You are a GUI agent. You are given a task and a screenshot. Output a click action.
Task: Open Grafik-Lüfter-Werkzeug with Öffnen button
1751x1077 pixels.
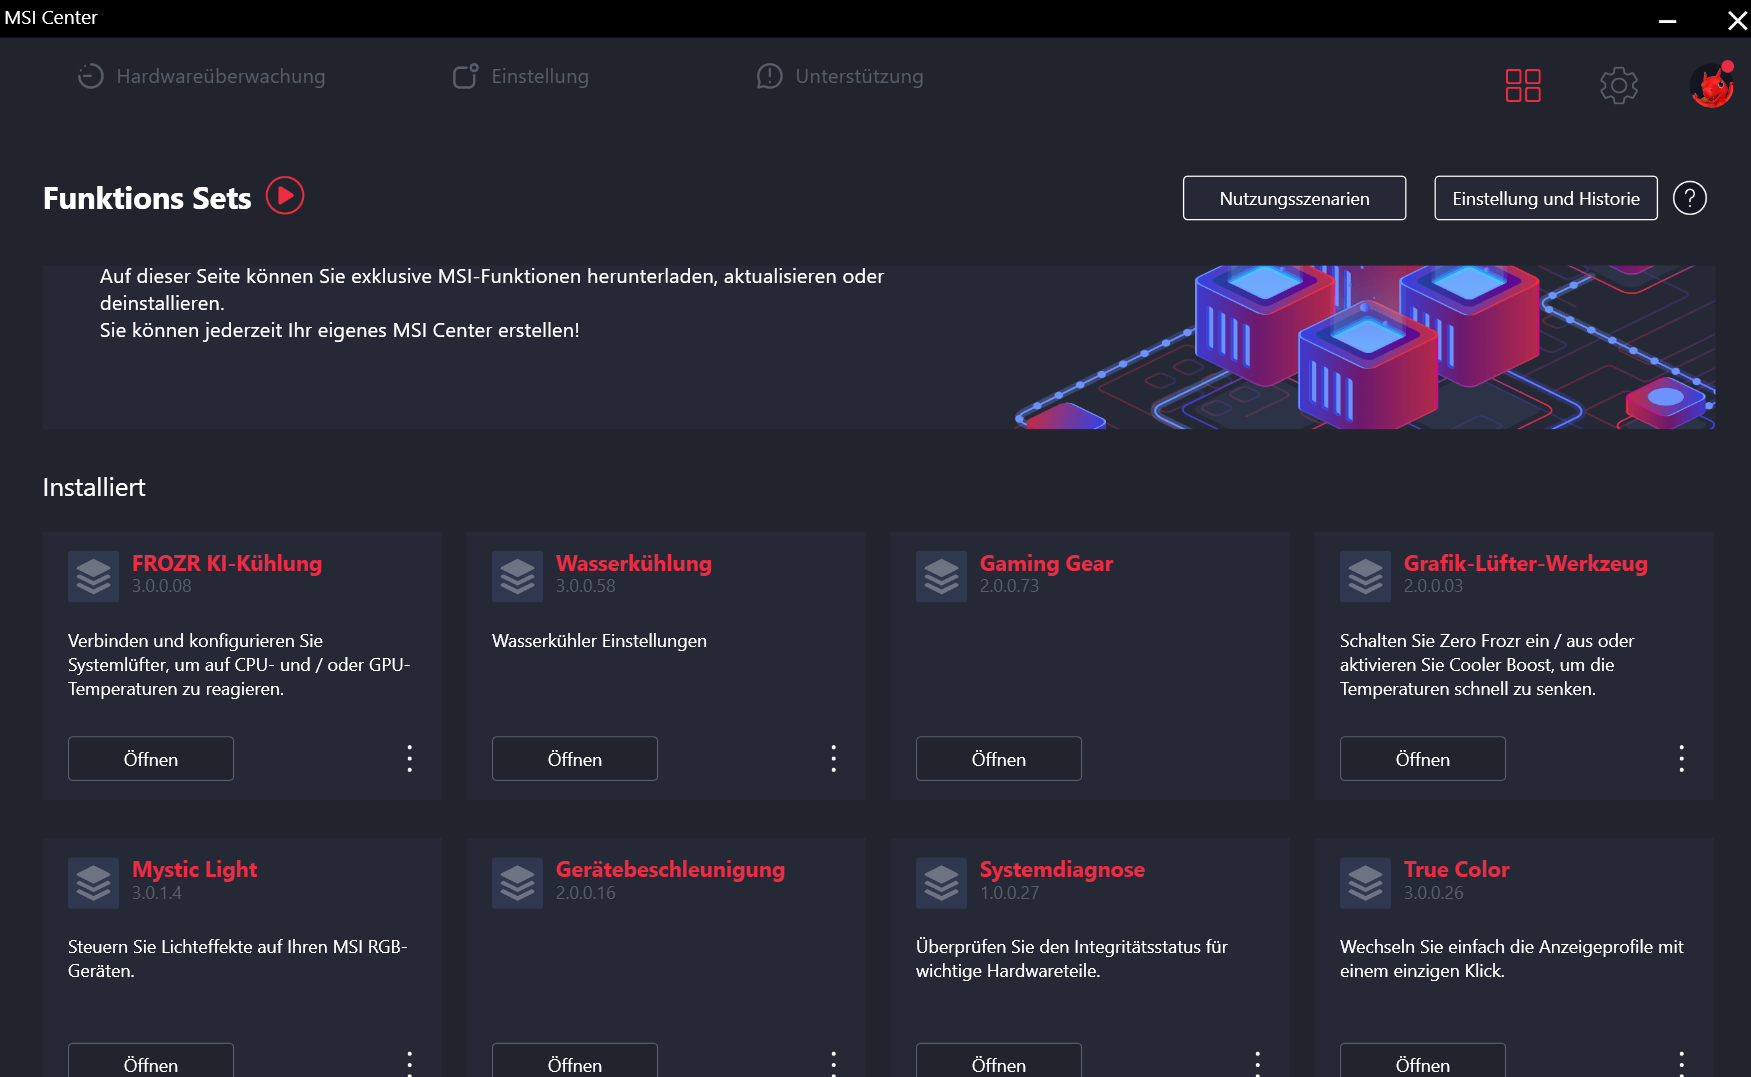pyautogui.click(x=1423, y=759)
